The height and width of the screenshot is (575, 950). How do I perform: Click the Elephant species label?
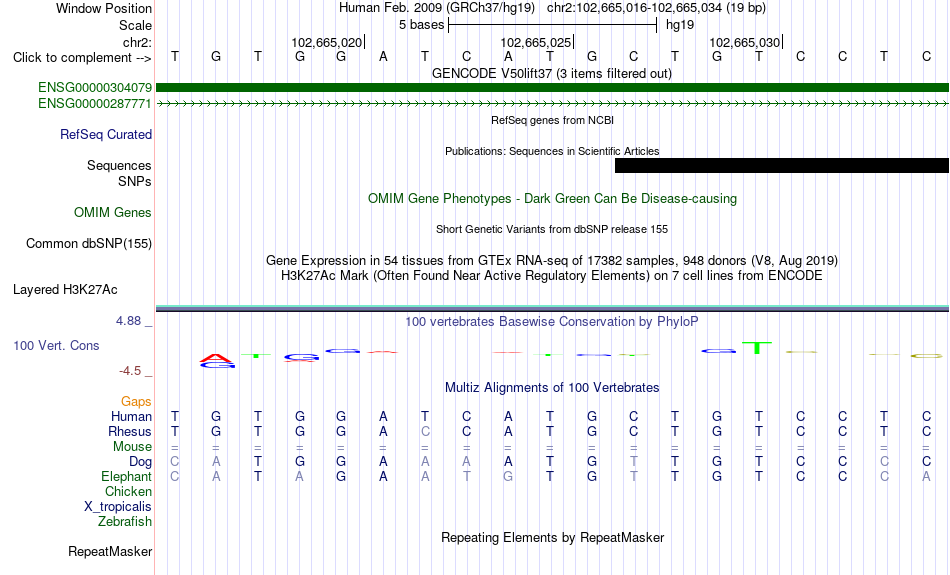pos(127,477)
